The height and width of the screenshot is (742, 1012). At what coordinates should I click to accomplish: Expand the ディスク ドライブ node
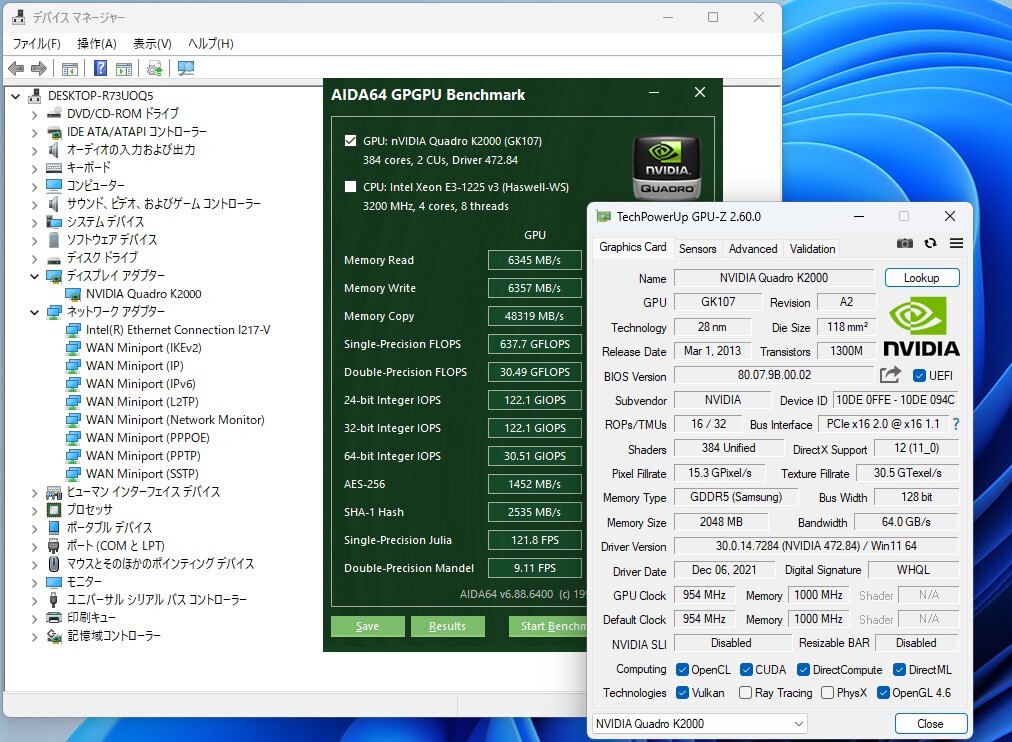click(x=34, y=259)
